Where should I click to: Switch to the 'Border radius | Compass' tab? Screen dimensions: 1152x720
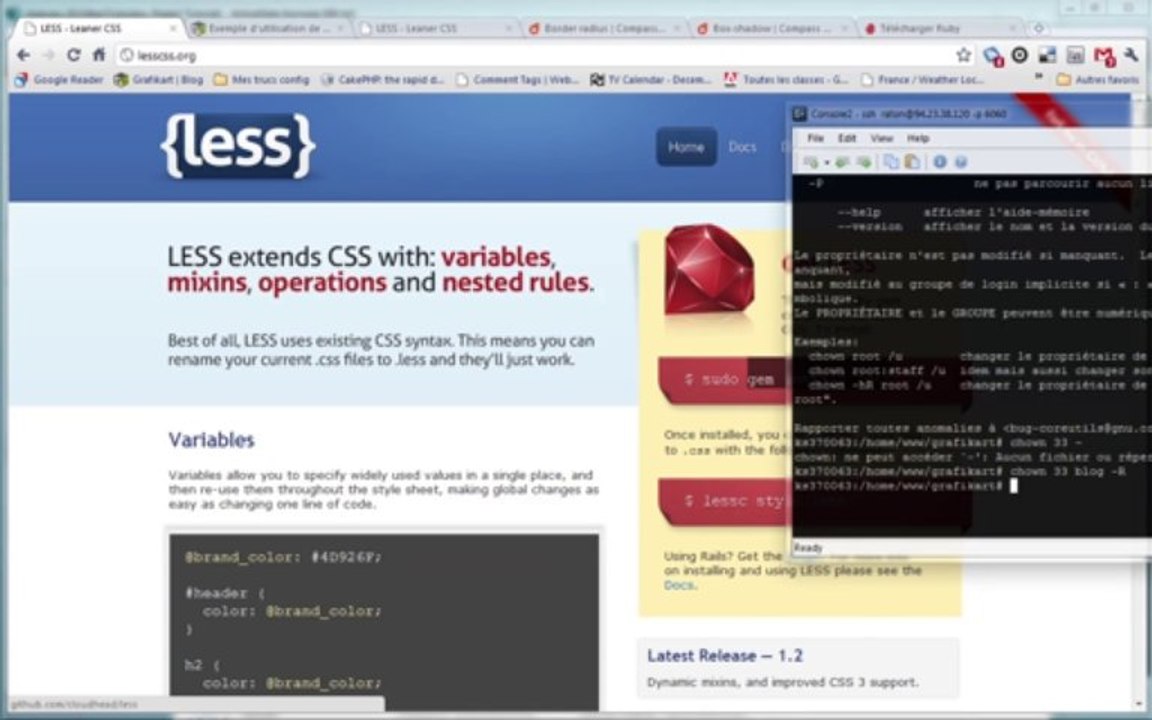[605, 29]
